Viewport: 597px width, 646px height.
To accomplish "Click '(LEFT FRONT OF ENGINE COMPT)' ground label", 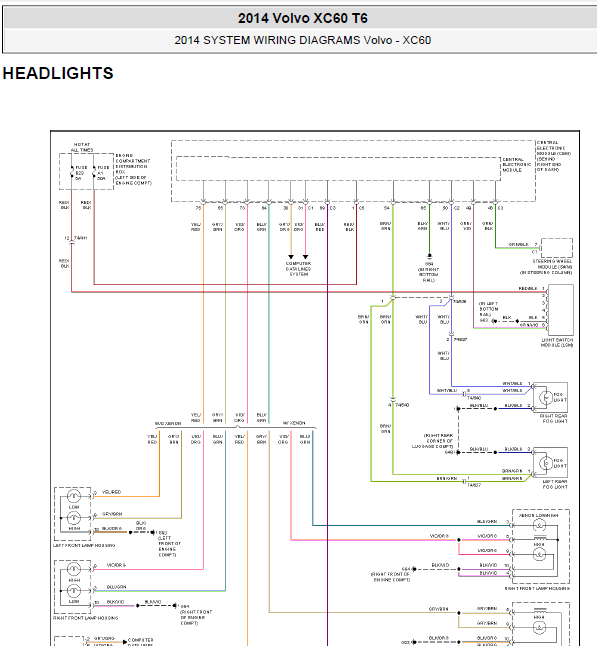I will pyautogui.click(x=169, y=546).
